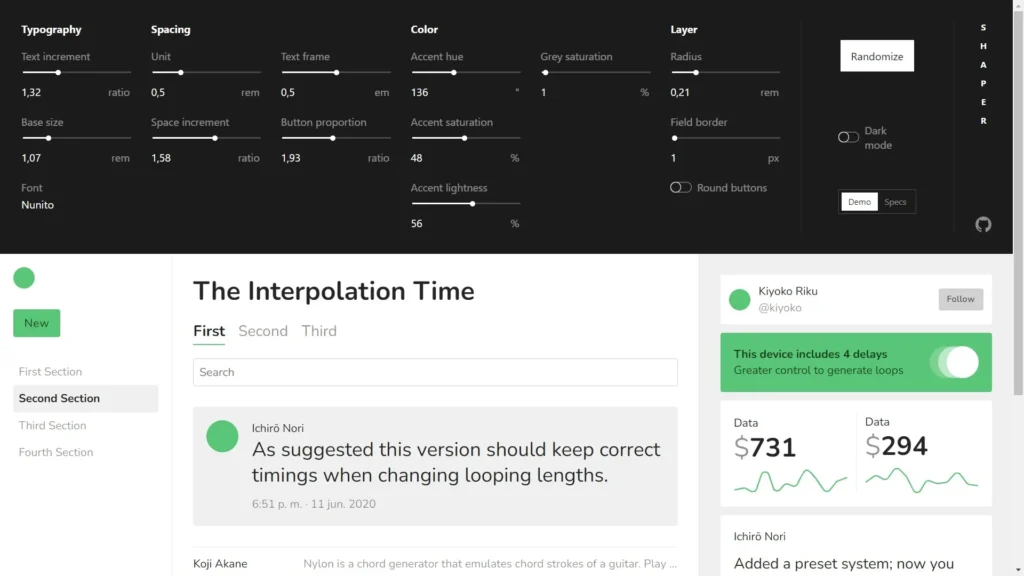Click the Randomize button
Image resolution: width=1024 pixels, height=576 pixels.
(877, 57)
